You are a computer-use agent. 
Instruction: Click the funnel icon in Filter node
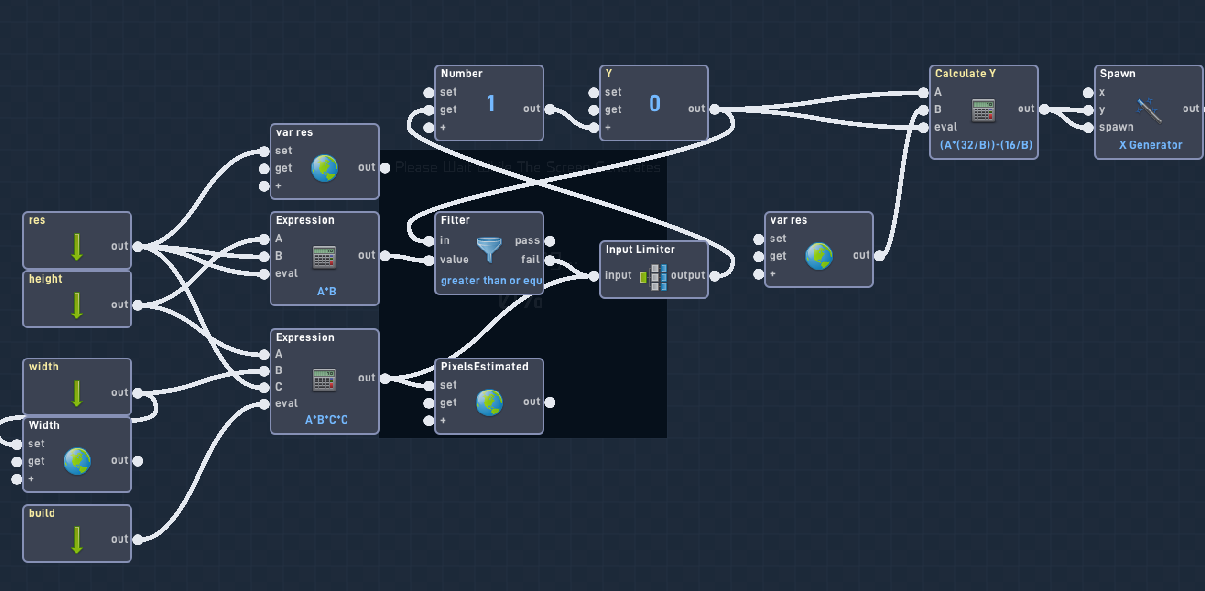[489, 250]
